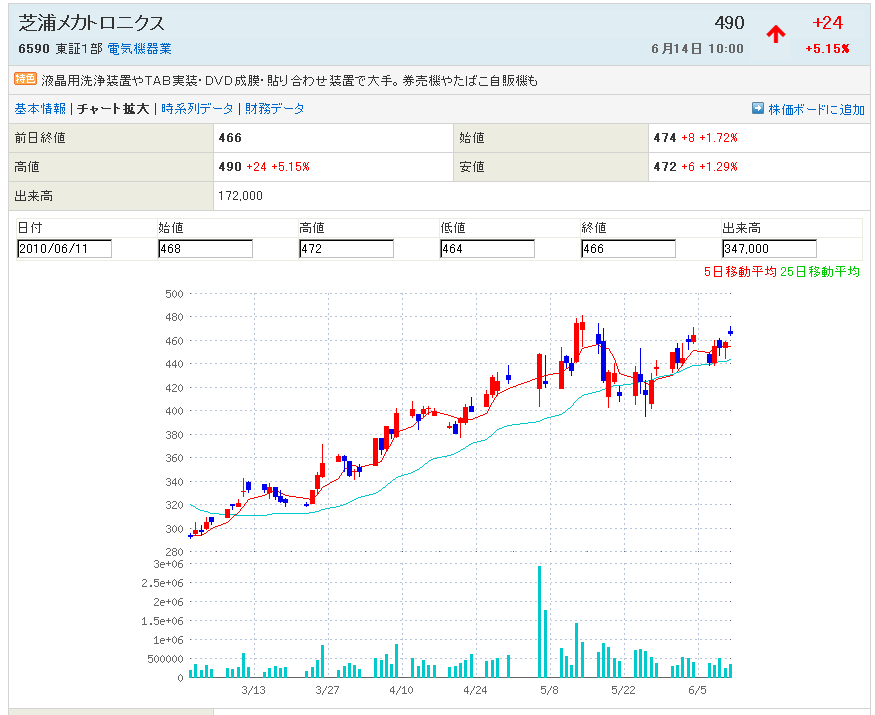The image size is (875, 715).
Task: Click the 出来高 field showing 347,000
Action: [769, 249]
